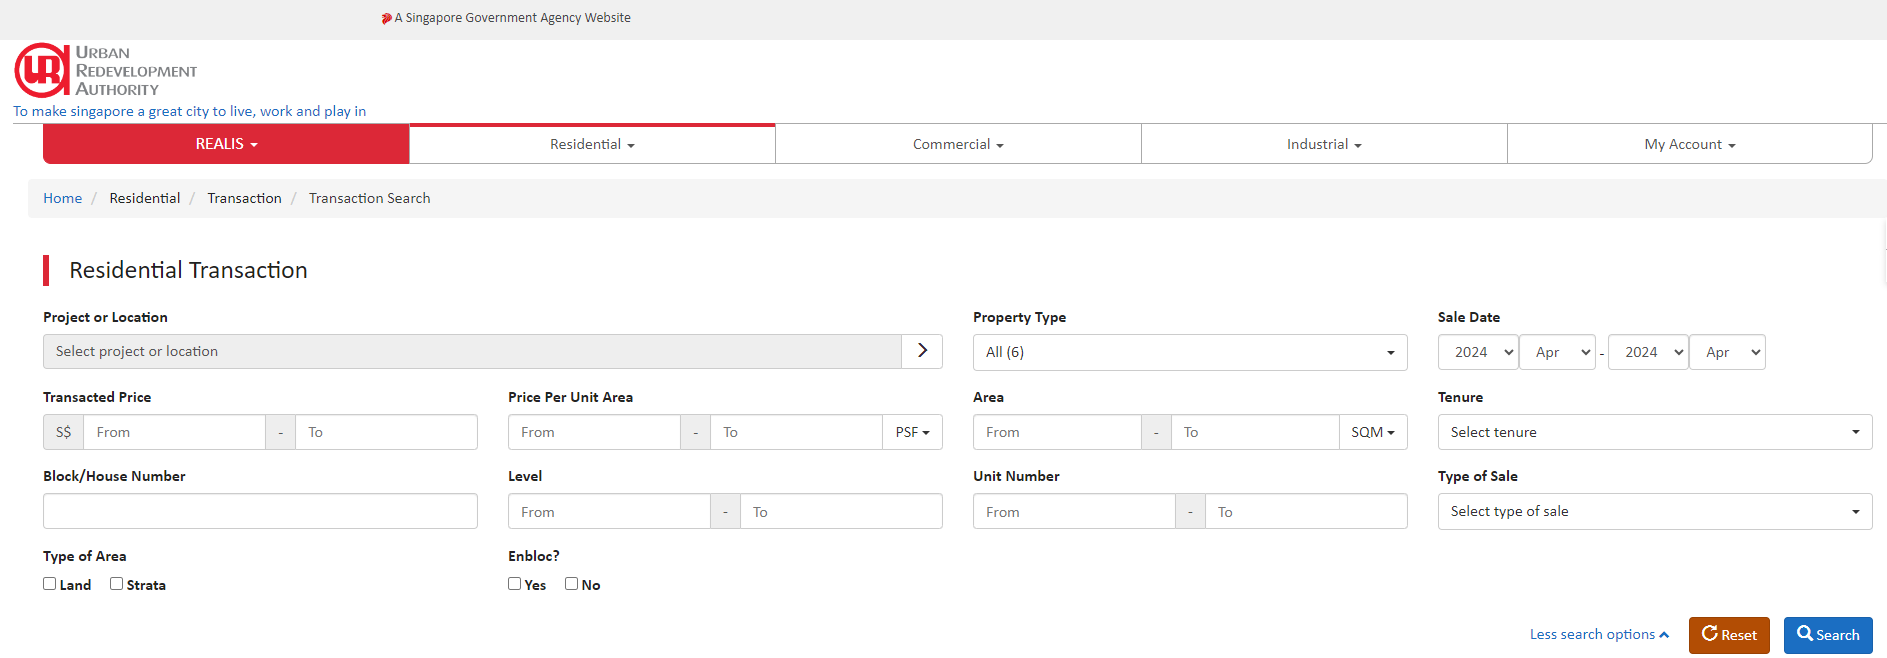Collapse with Less search options link
Image resolution: width=1887 pixels, height=658 pixels.
(1599, 634)
